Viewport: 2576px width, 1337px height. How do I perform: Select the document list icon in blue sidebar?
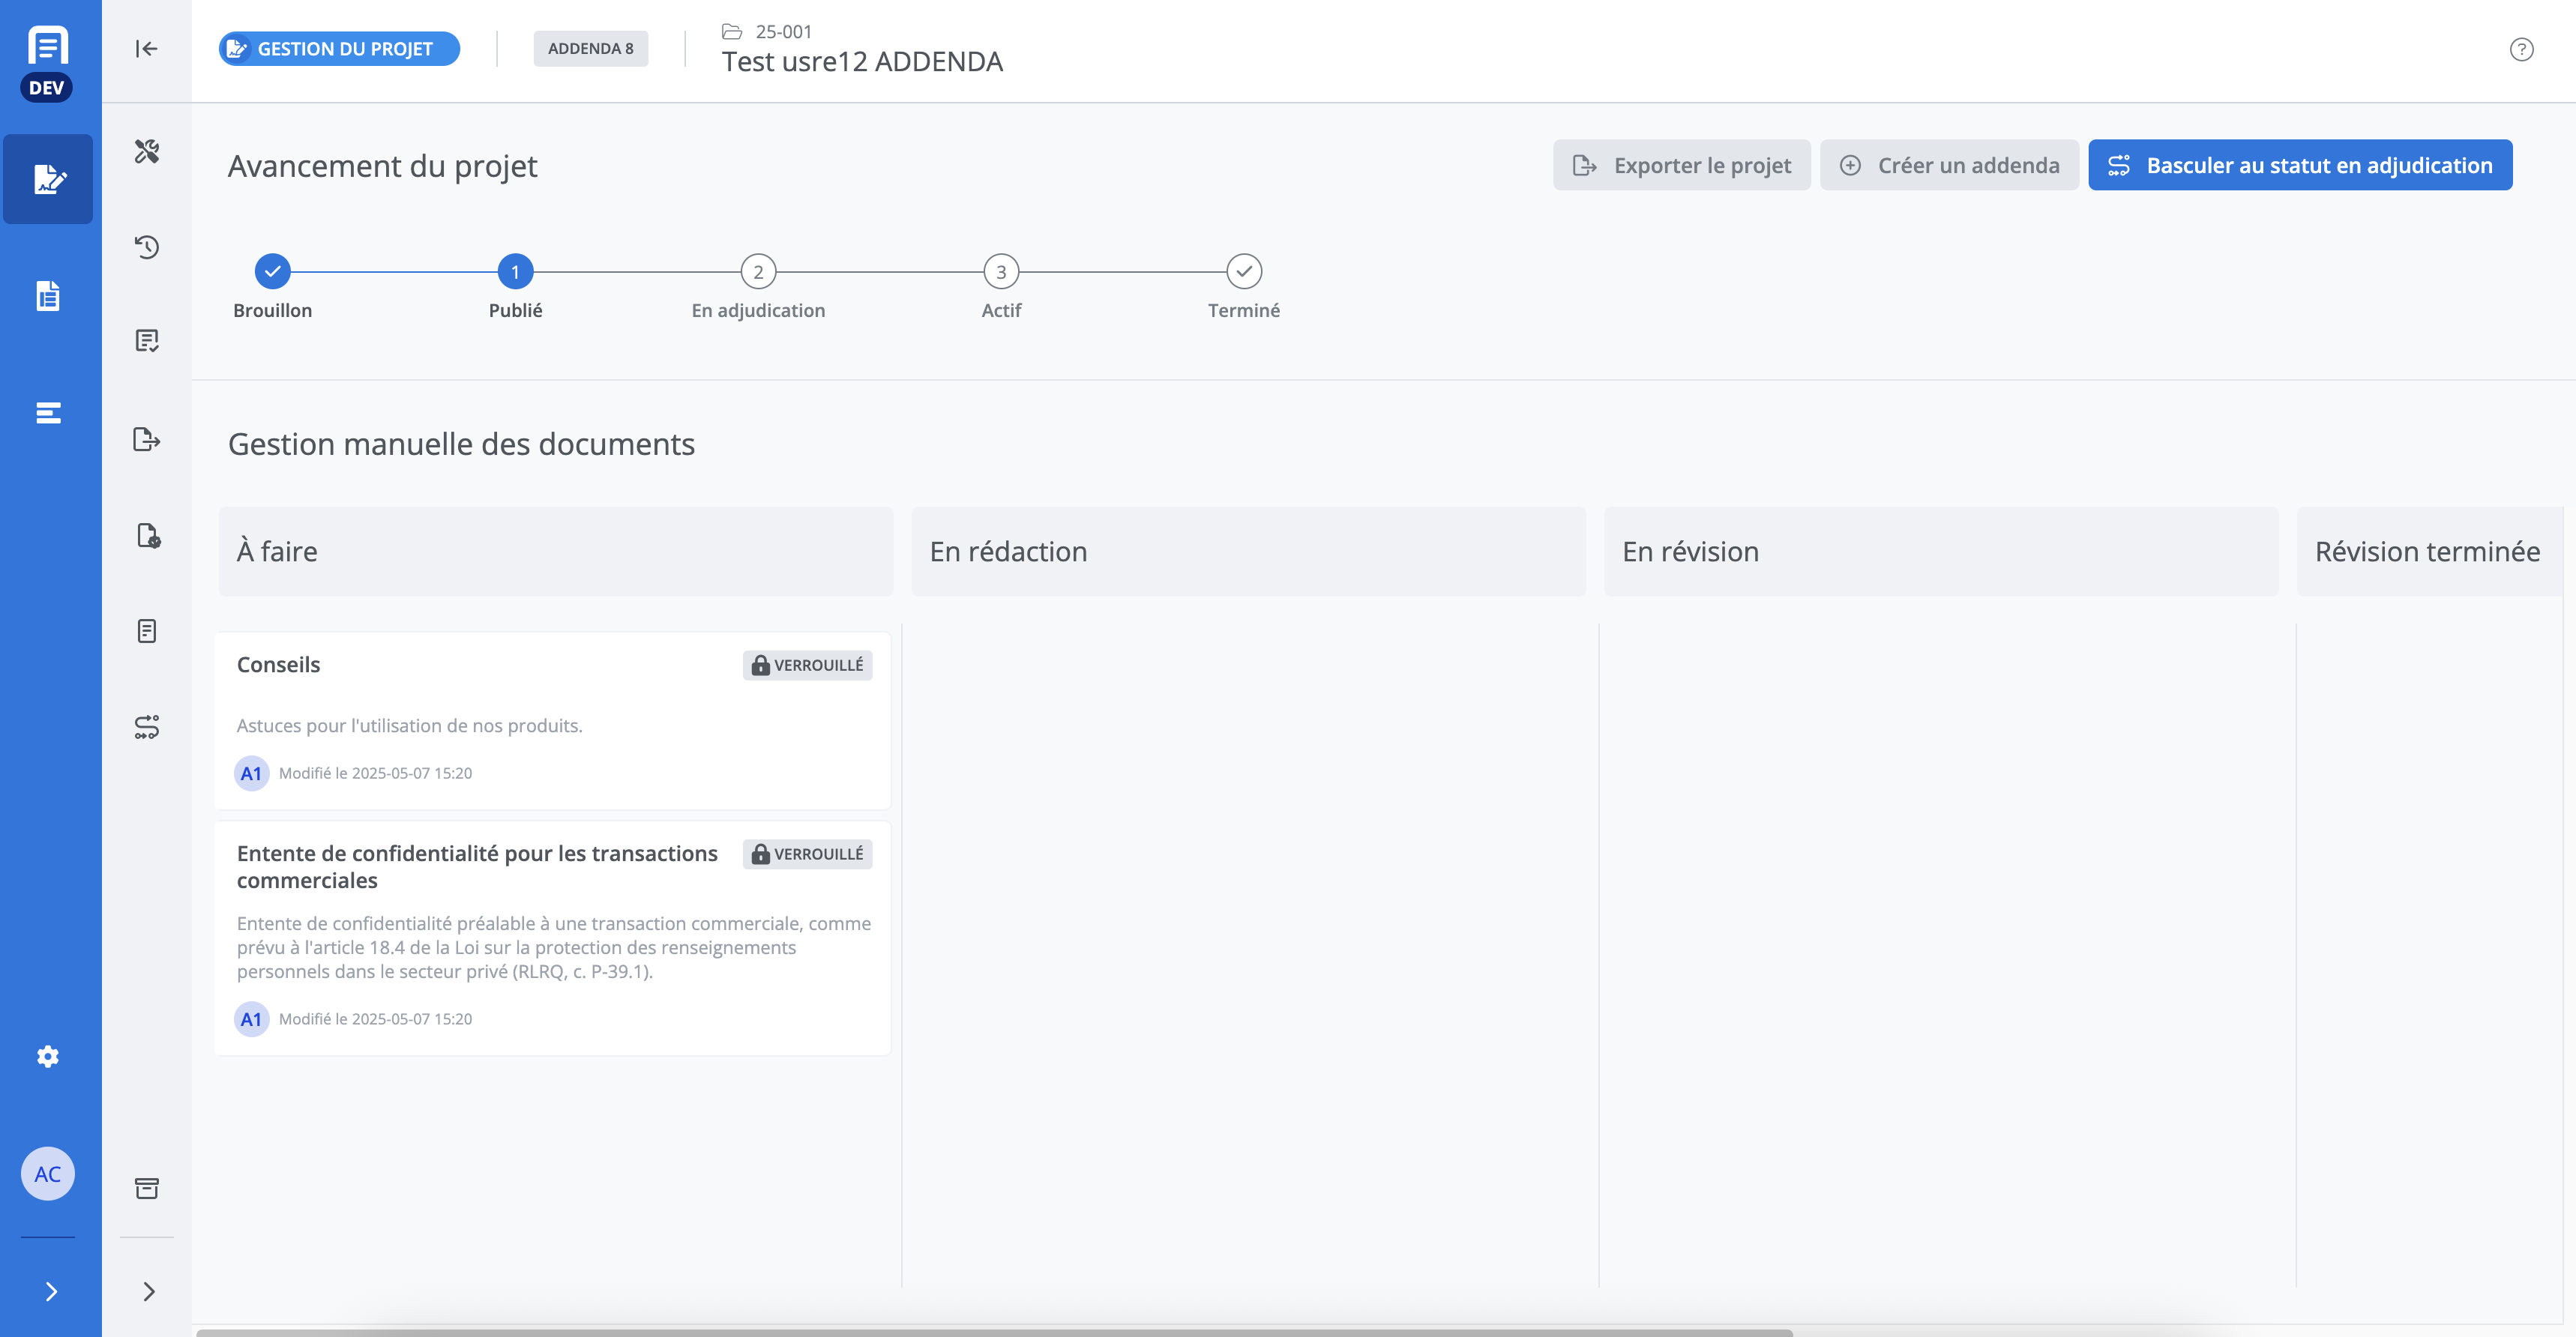click(x=48, y=296)
